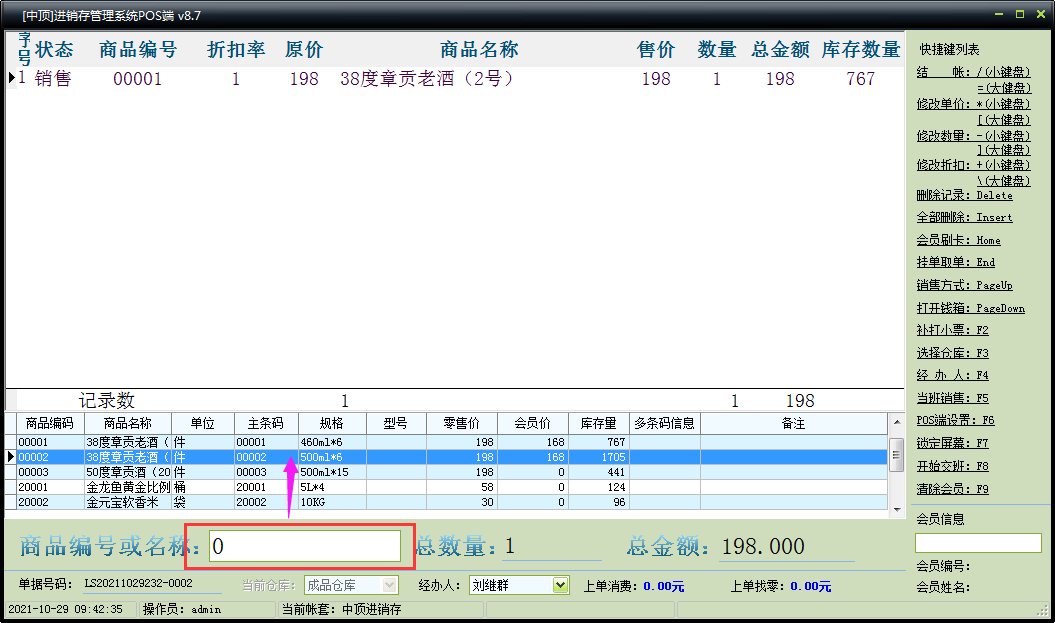Image resolution: width=1055 pixels, height=623 pixels.
Task: Select product row 00001 in lower list
Action: 446,442
